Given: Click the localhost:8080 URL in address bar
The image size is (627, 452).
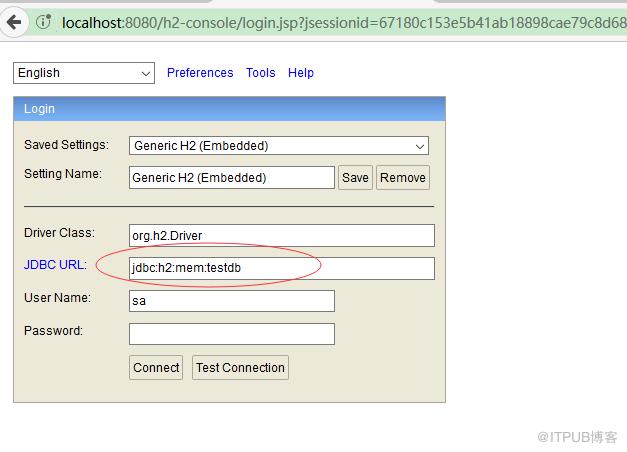Looking at the screenshot, I should point(344,23).
